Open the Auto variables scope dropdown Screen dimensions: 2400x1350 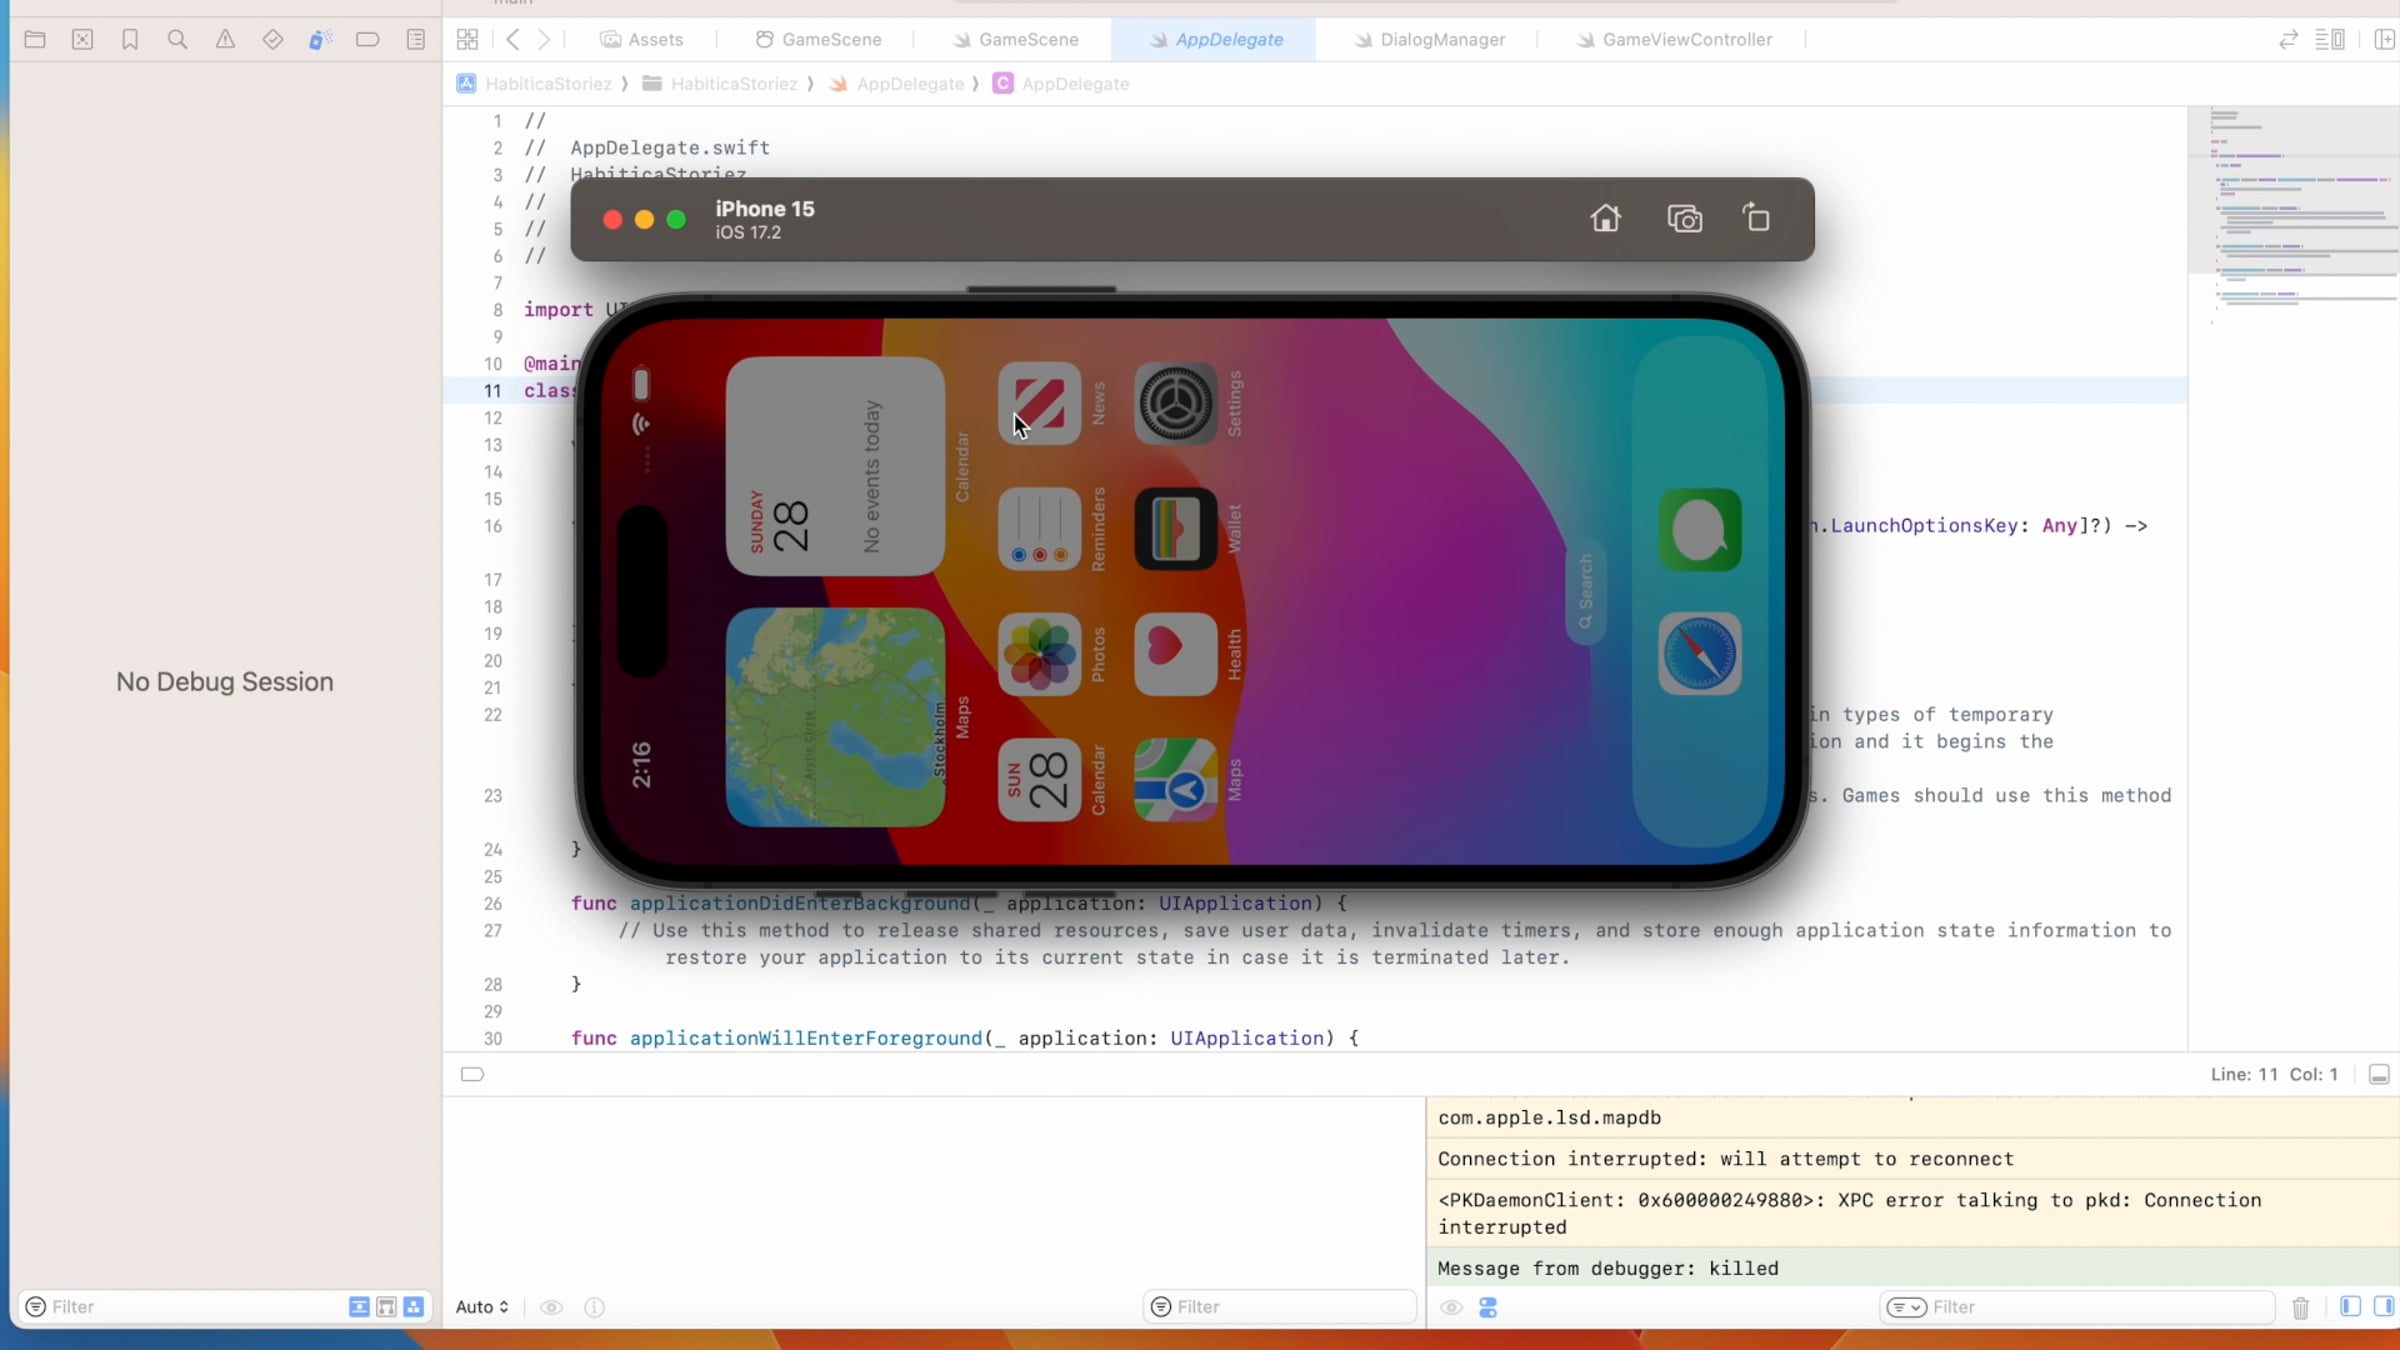tap(482, 1307)
